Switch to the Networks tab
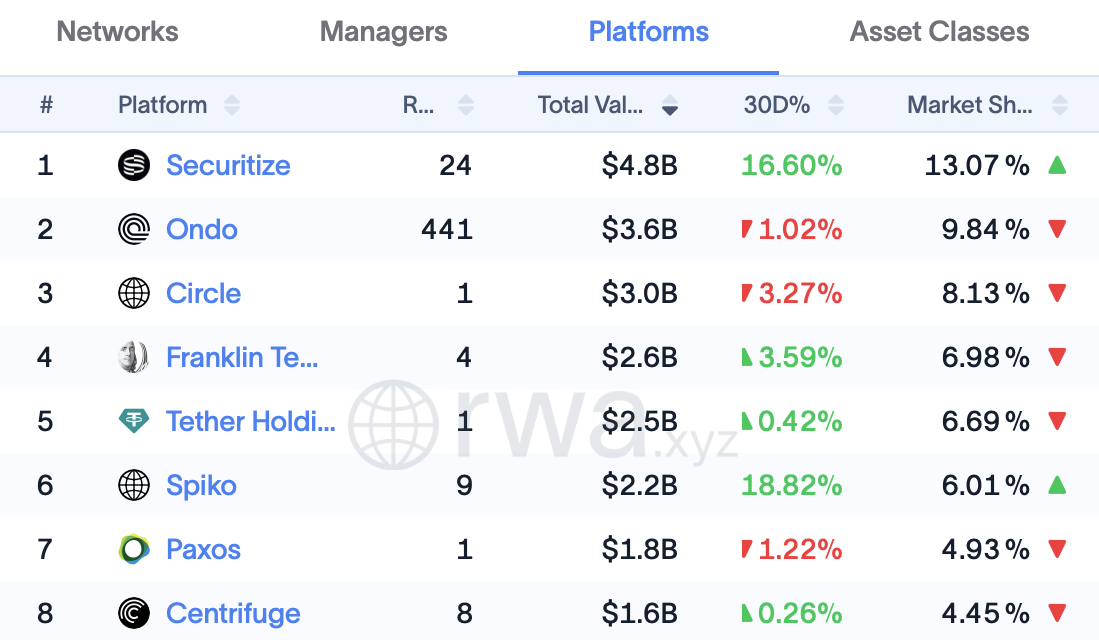Viewport: 1099px width, 640px height. (x=118, y=32)
